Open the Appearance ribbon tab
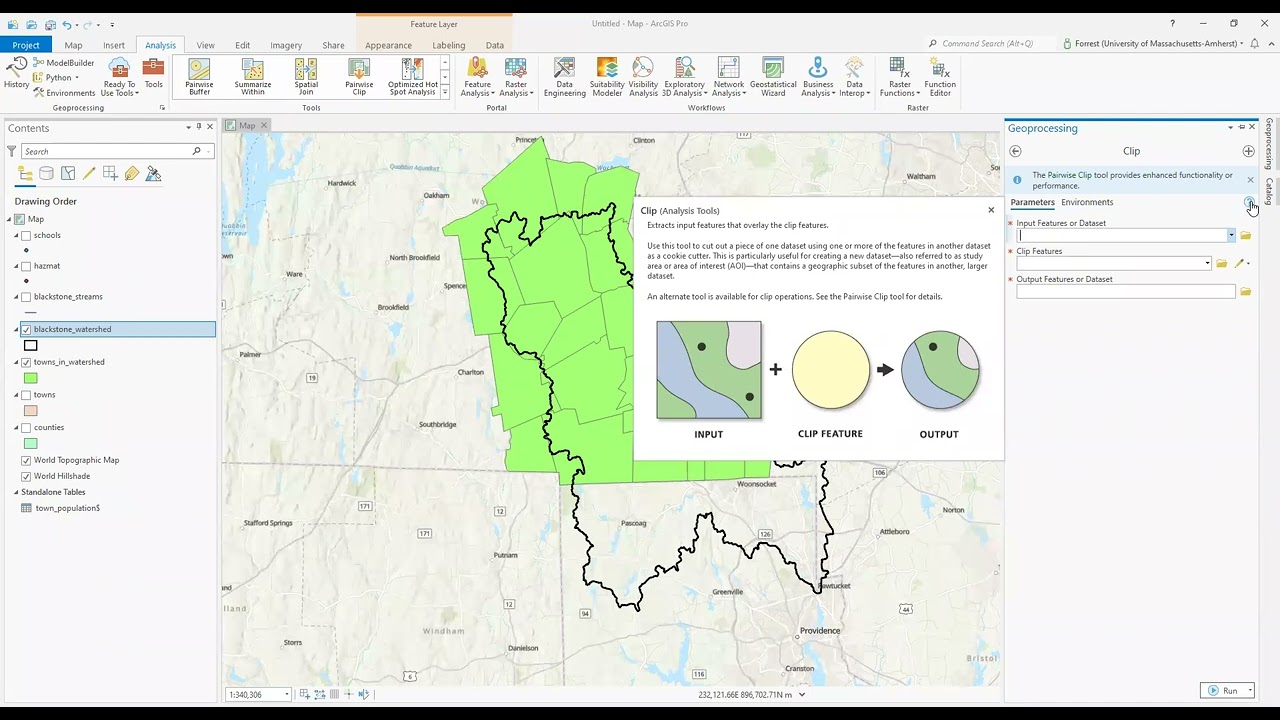 pos(388,45)
